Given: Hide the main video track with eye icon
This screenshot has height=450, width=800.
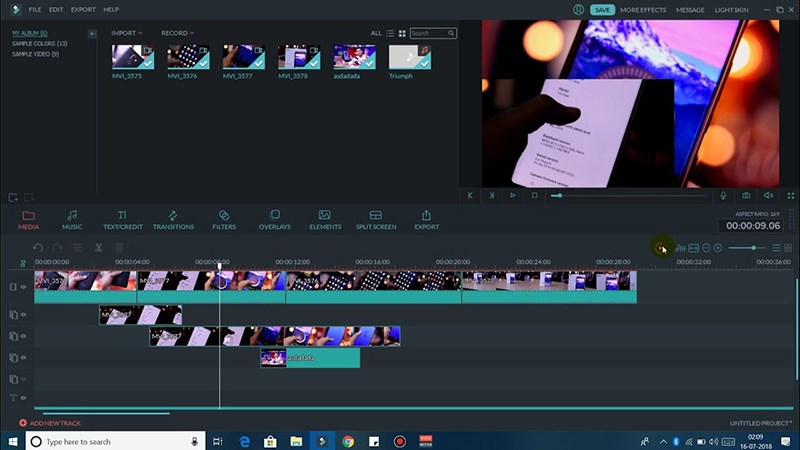Looking at the screenshot, I should click(x=24, y=287).
